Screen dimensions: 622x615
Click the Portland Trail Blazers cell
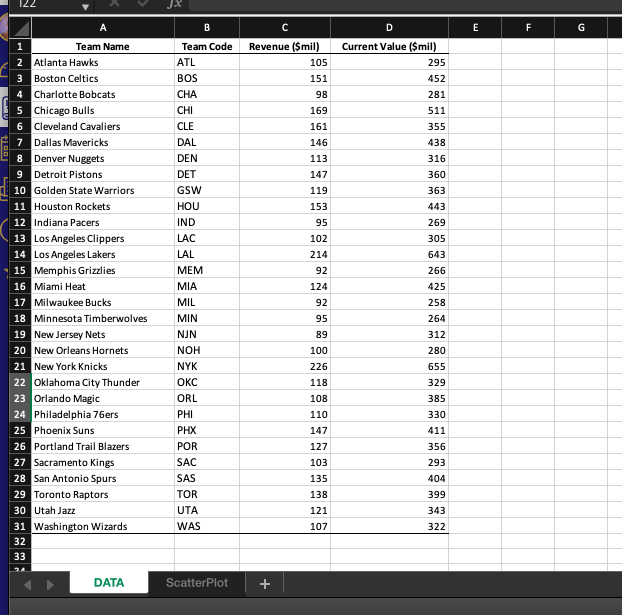[103, 446]
